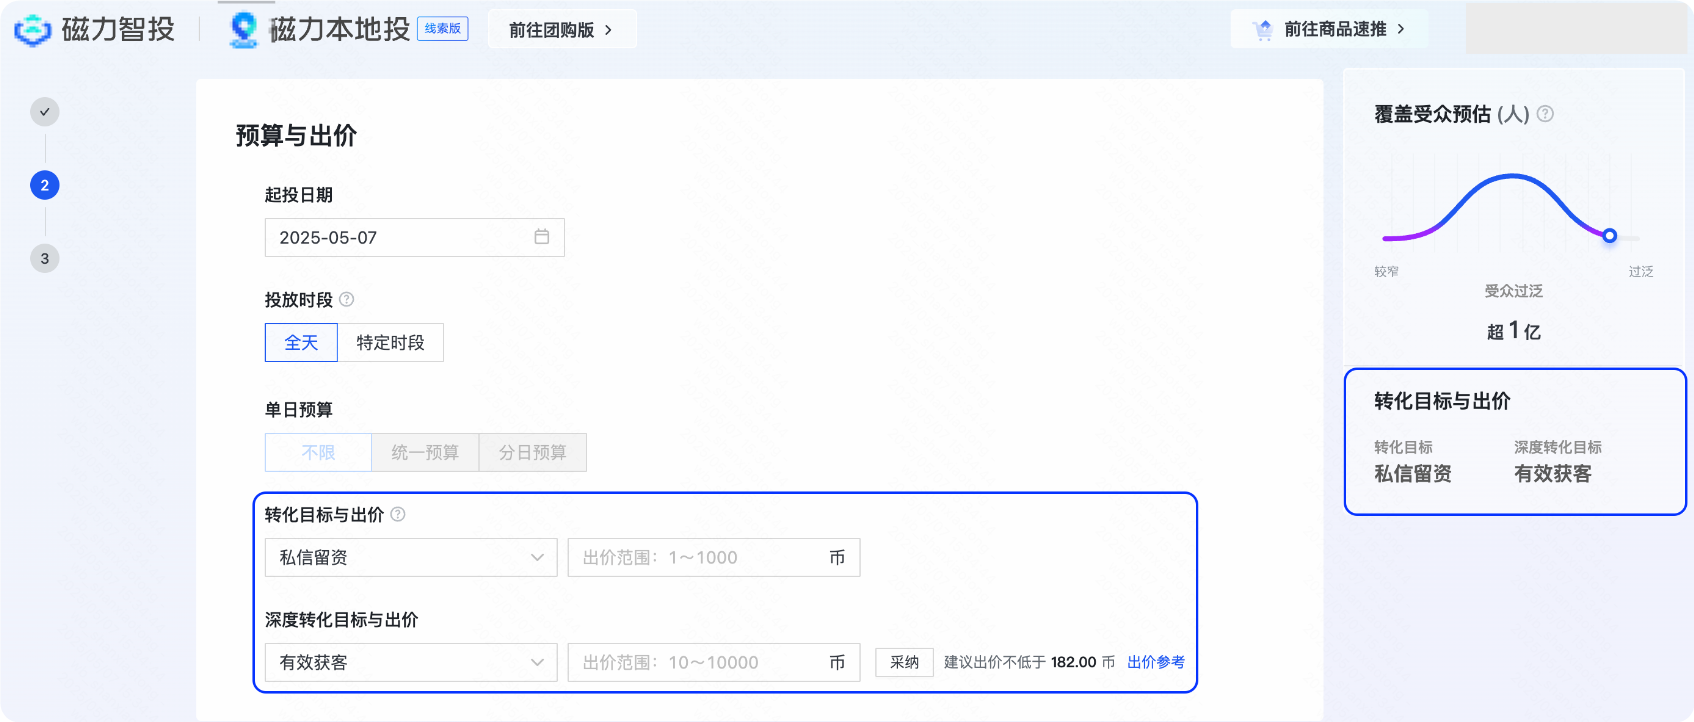Click the 受众过泛 status label

click(x=1514, y=291)
